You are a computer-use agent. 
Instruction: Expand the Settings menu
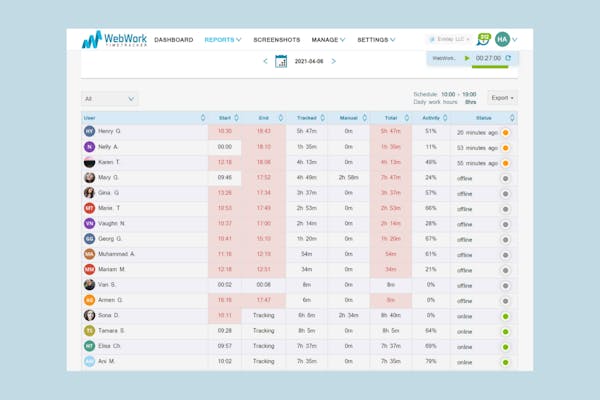pos(376,40)
